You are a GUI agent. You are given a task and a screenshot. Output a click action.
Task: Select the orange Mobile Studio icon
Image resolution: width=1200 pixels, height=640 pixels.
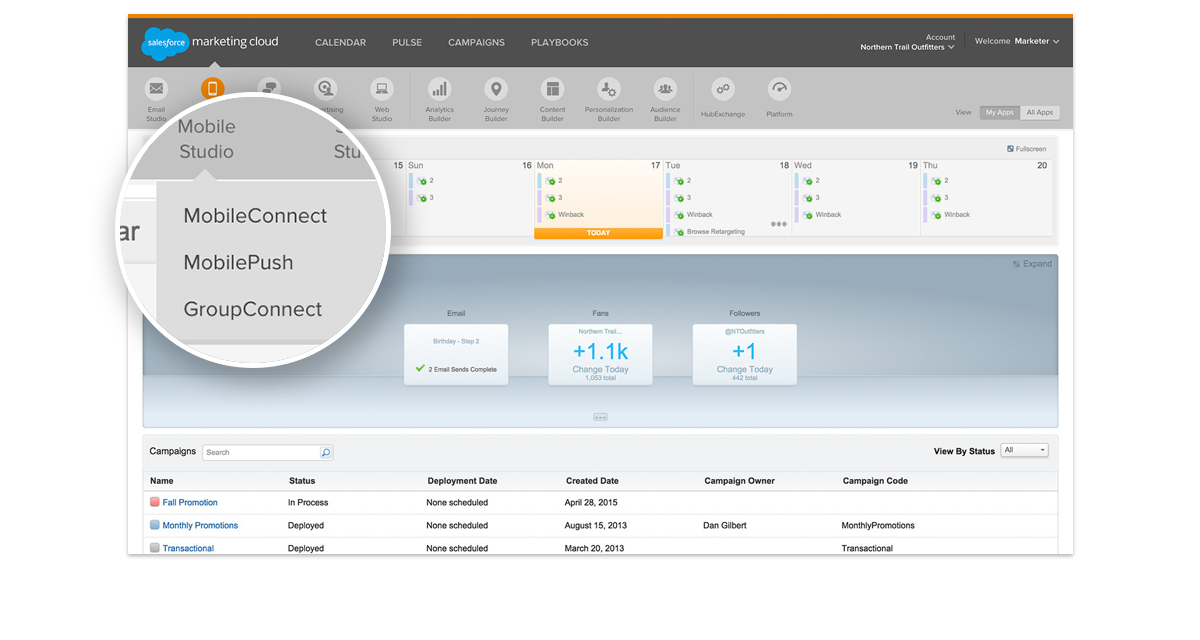(x=212, y=88)
